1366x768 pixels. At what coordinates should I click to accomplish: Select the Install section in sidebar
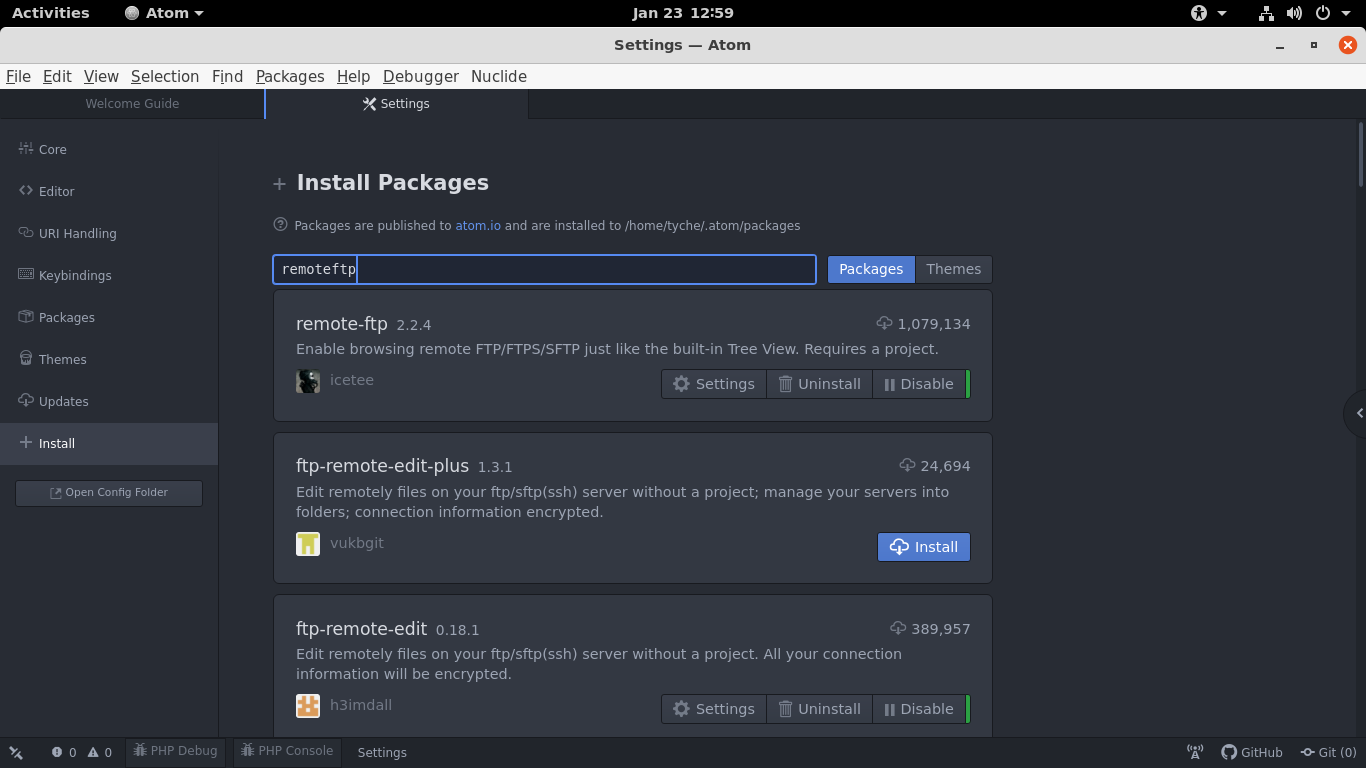(109, 443)
